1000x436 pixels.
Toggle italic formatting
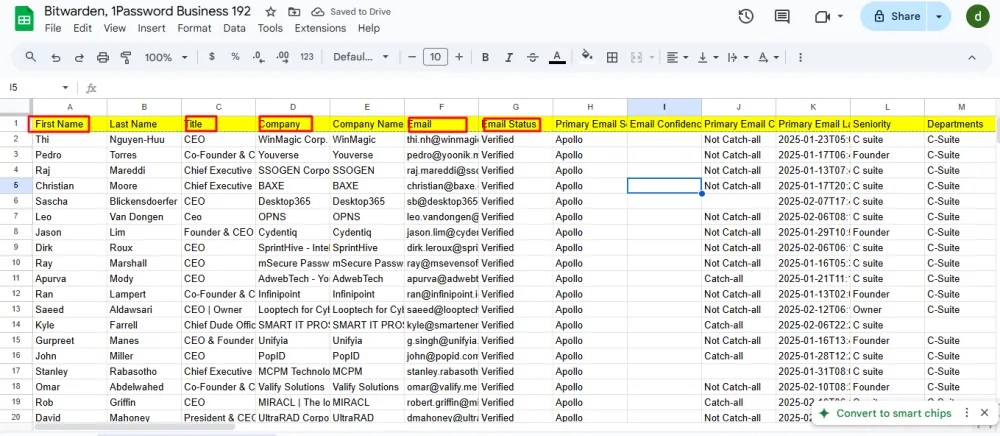tap(509, 57)
